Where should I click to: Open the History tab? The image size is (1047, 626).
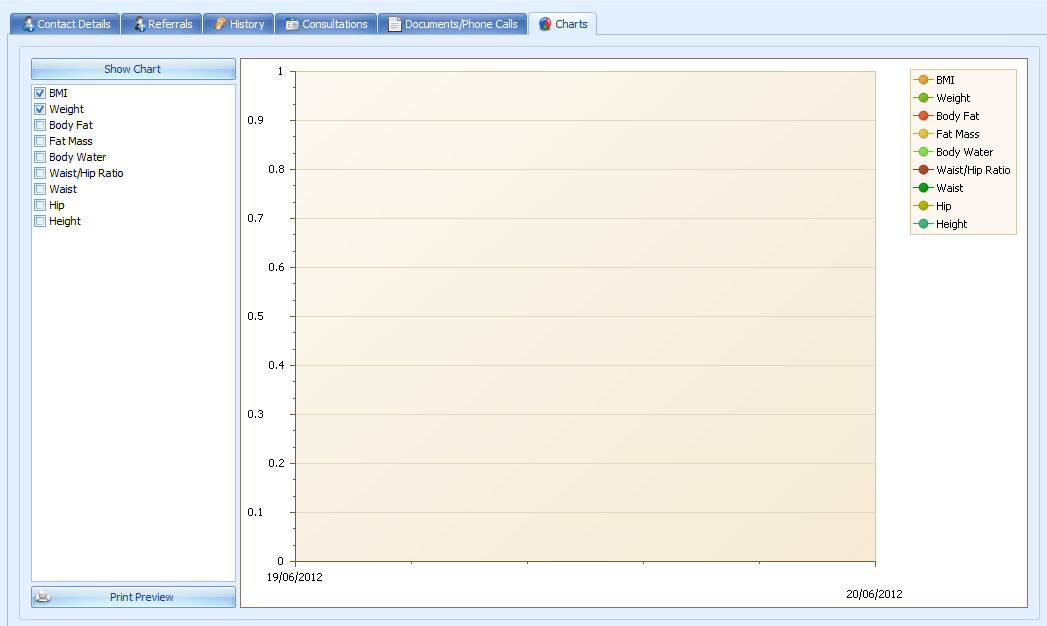tap(238, 23)
